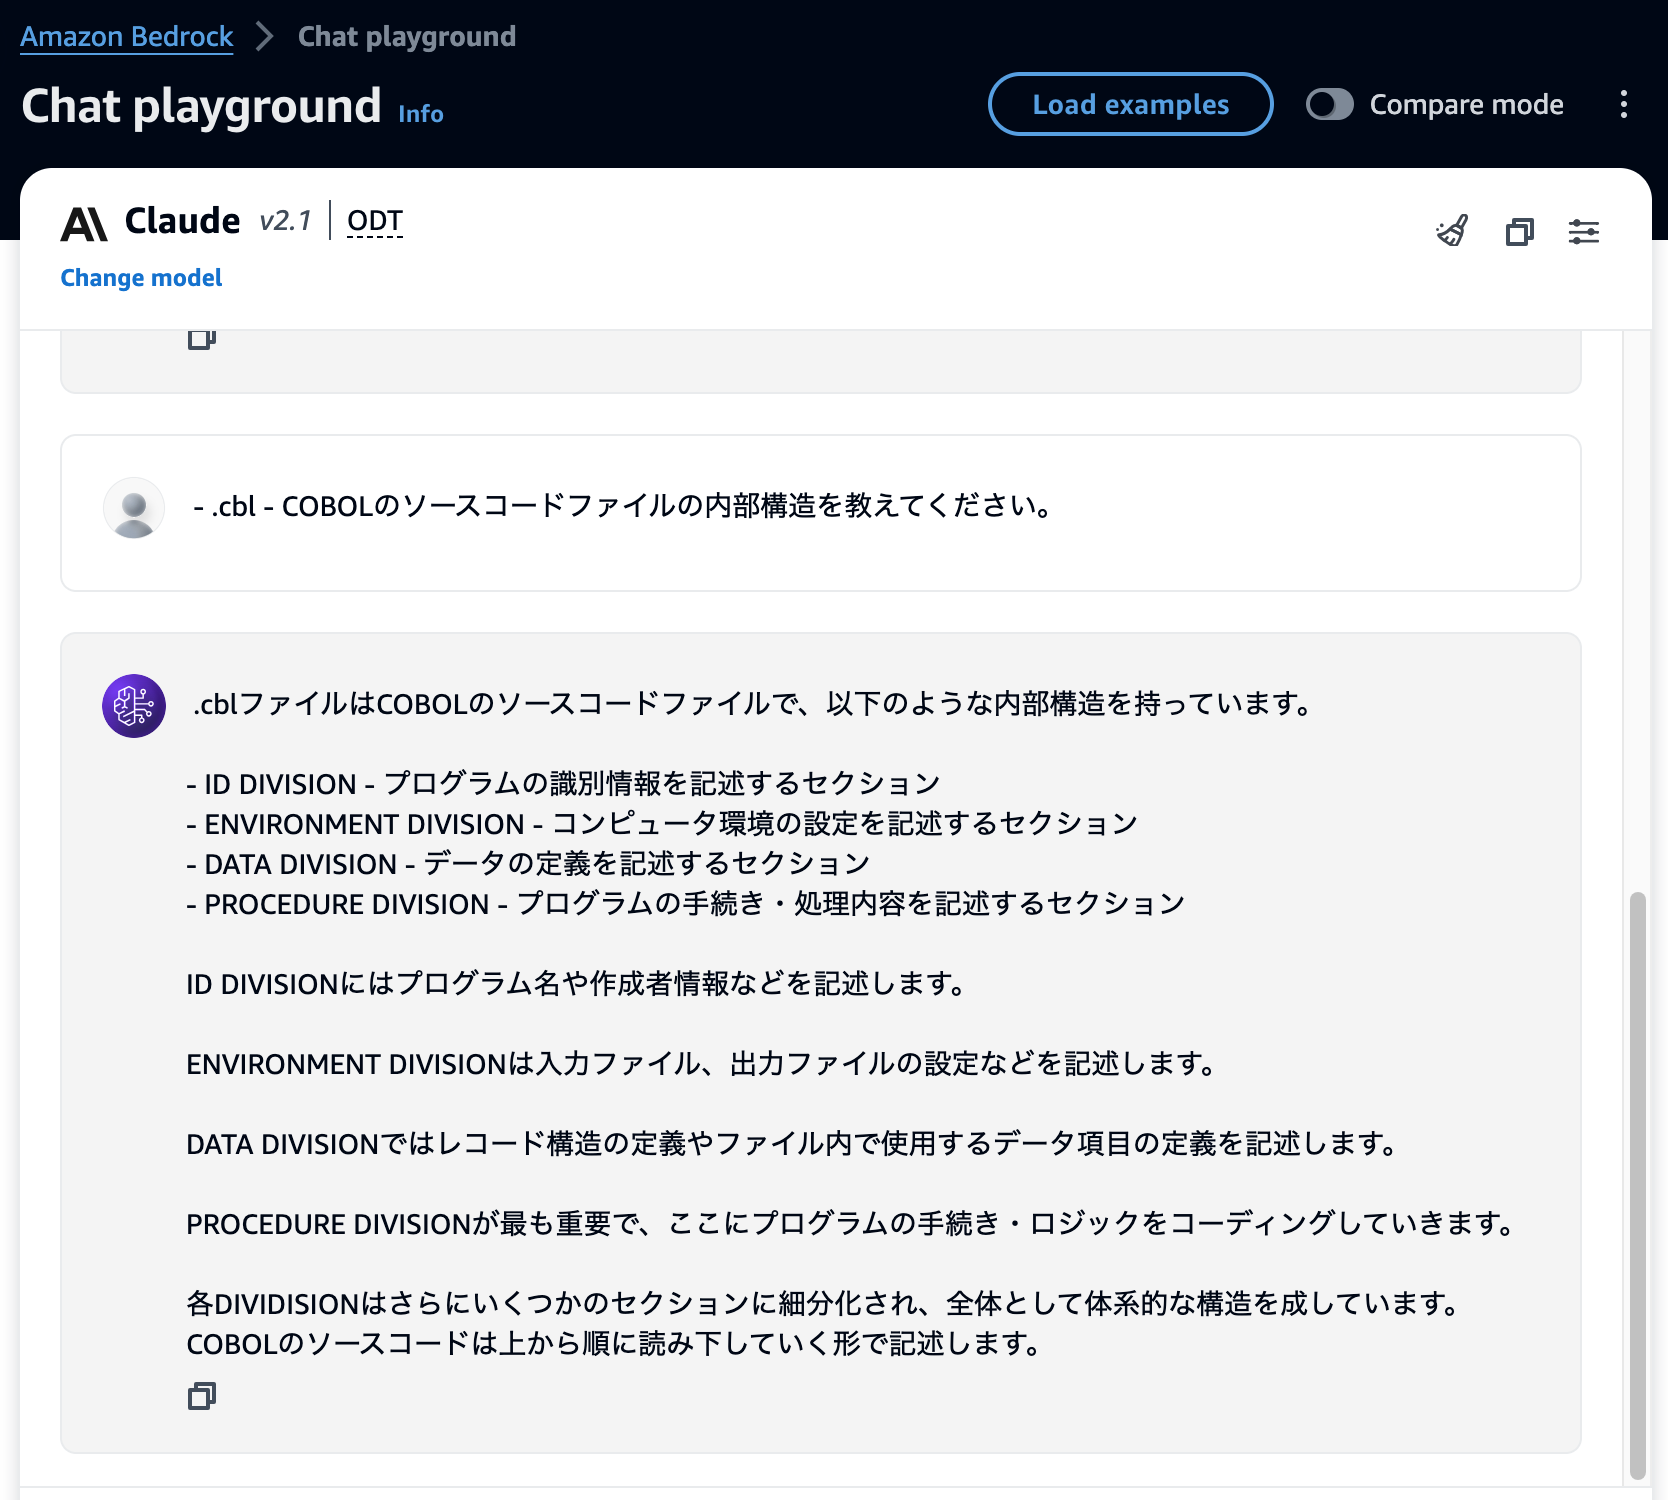Image resolution: width=1668 pixels, height=1500 pixels.
Task: Copy the previous message at top of chat
Action: [202, 339]
